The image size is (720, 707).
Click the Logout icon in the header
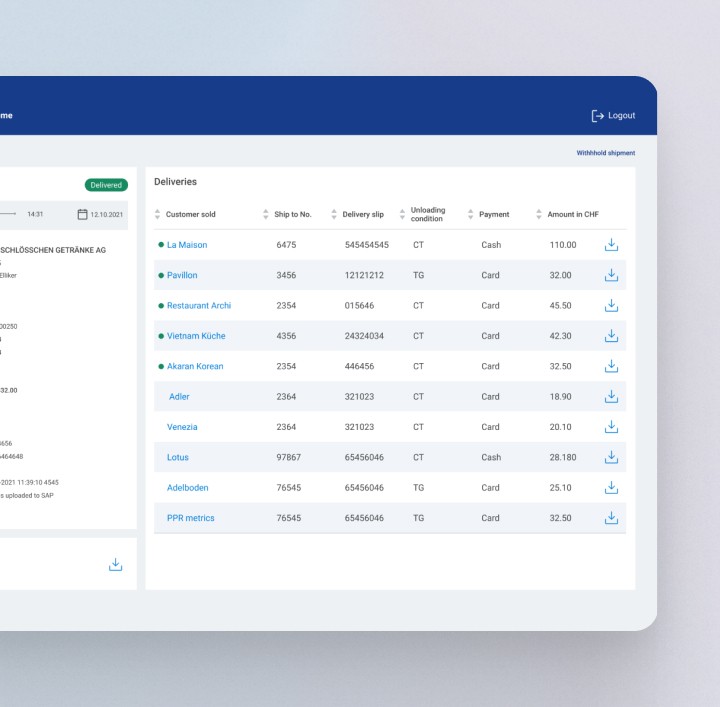click(597, 116)
